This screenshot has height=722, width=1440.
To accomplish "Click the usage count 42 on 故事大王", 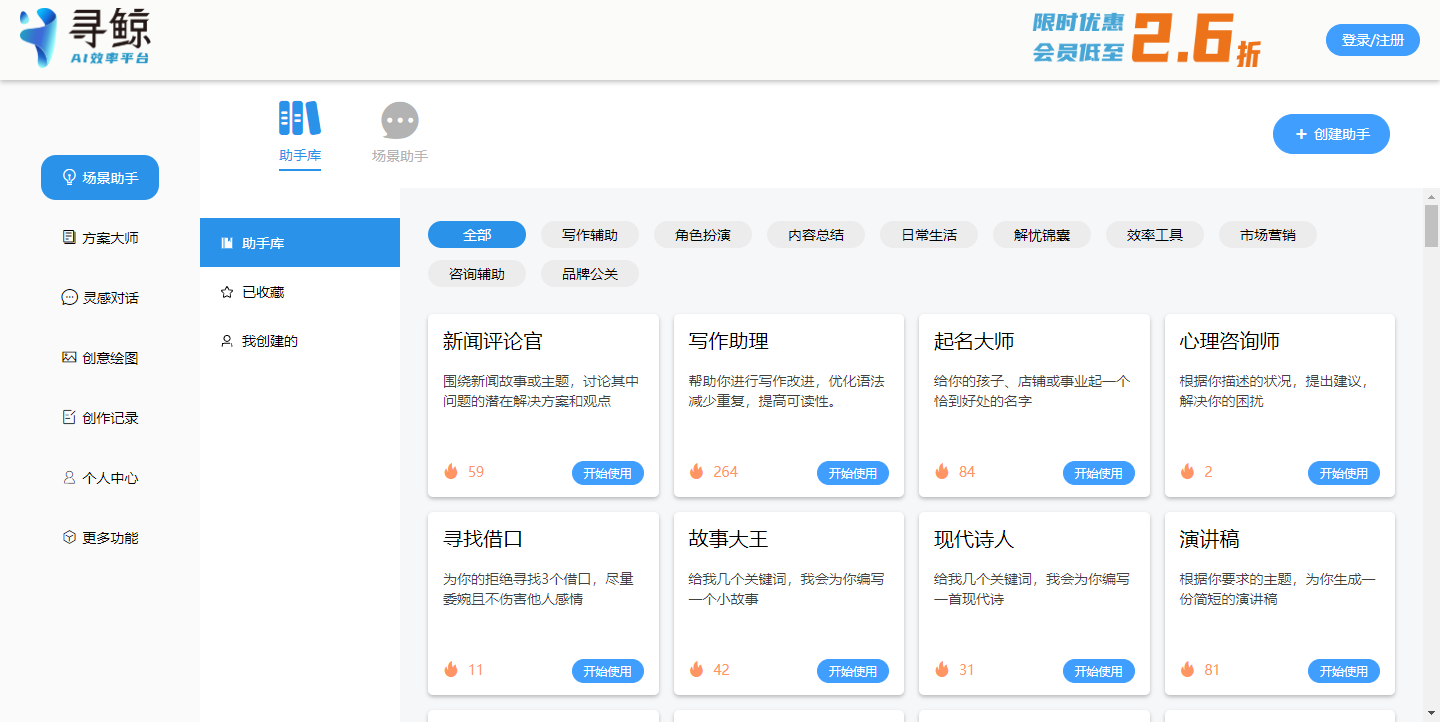I will click(721, 670).
